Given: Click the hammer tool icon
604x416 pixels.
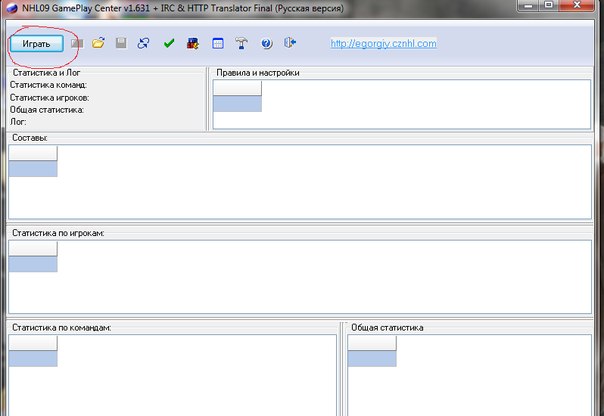Looking at the screenshot, I should (242, 43).
